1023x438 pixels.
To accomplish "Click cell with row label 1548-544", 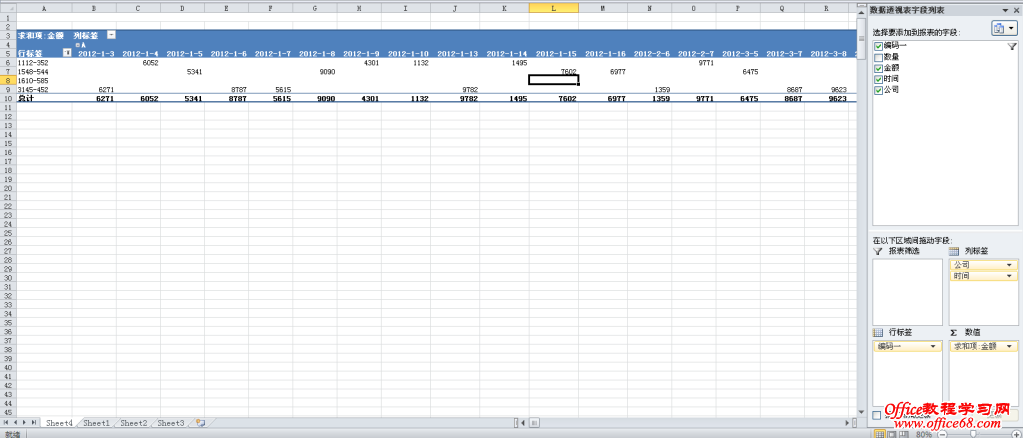I will pos(44,72).
